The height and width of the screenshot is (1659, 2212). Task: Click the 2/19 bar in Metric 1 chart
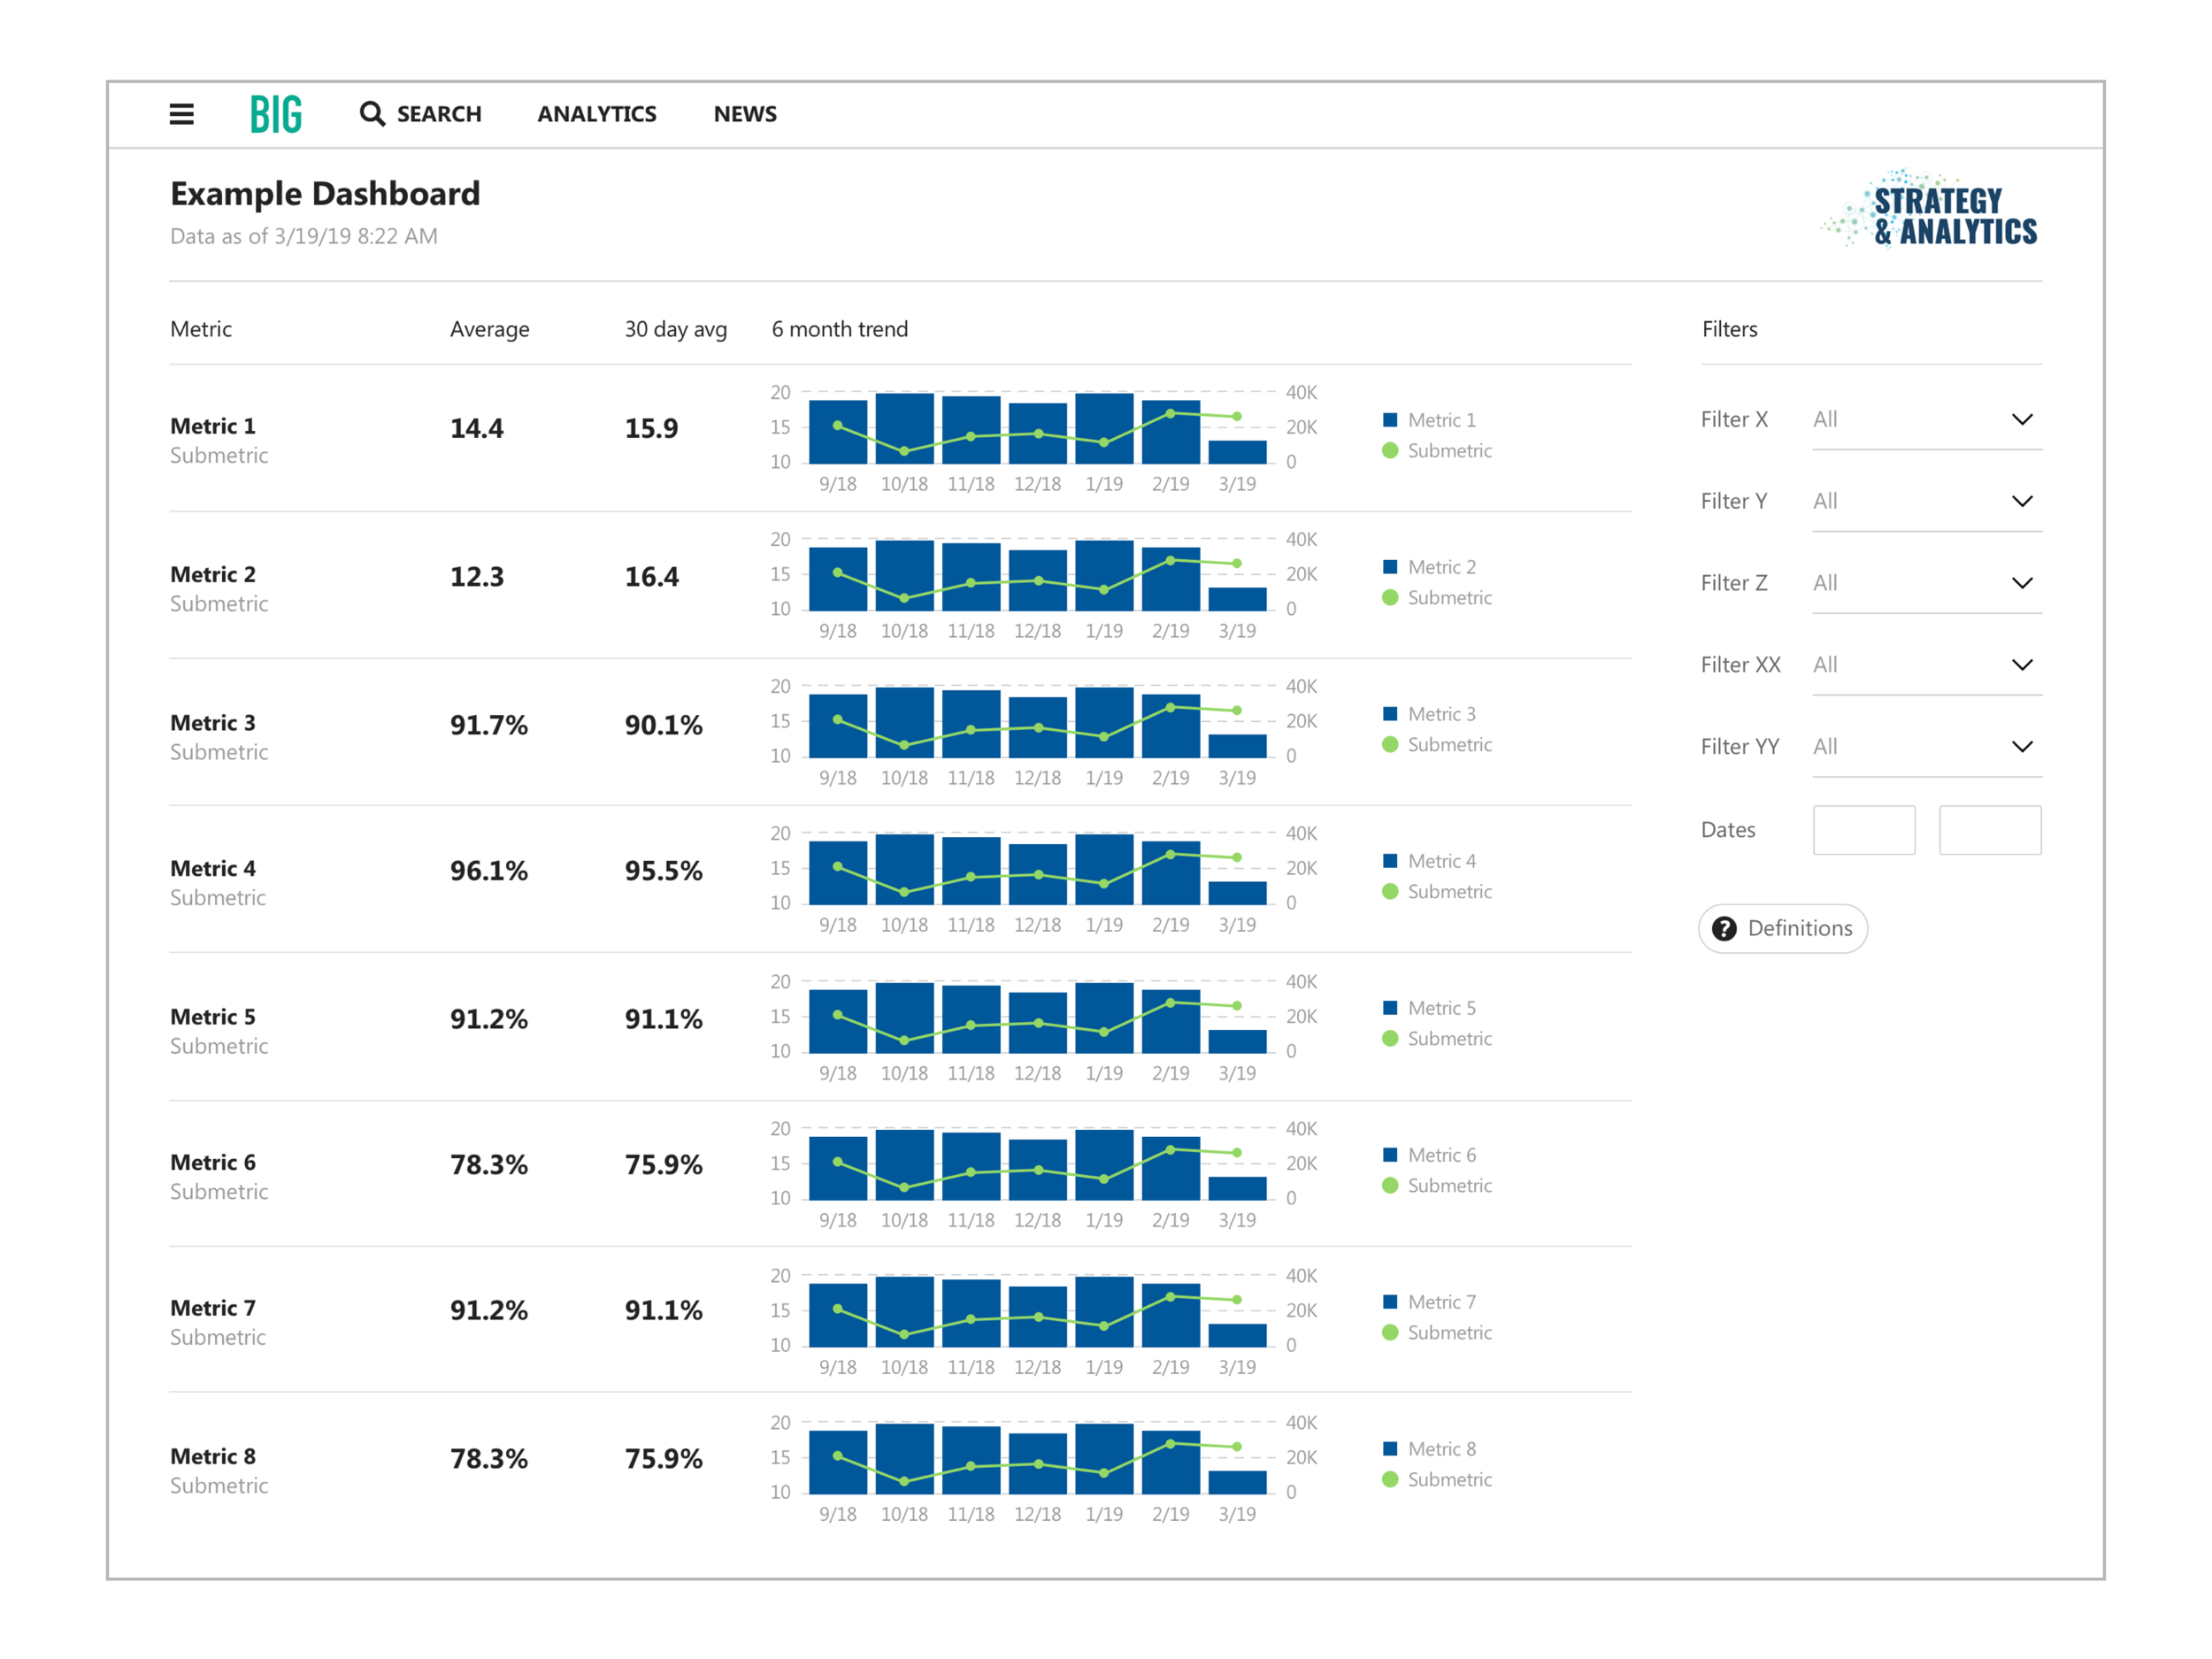pos(1171,445)
